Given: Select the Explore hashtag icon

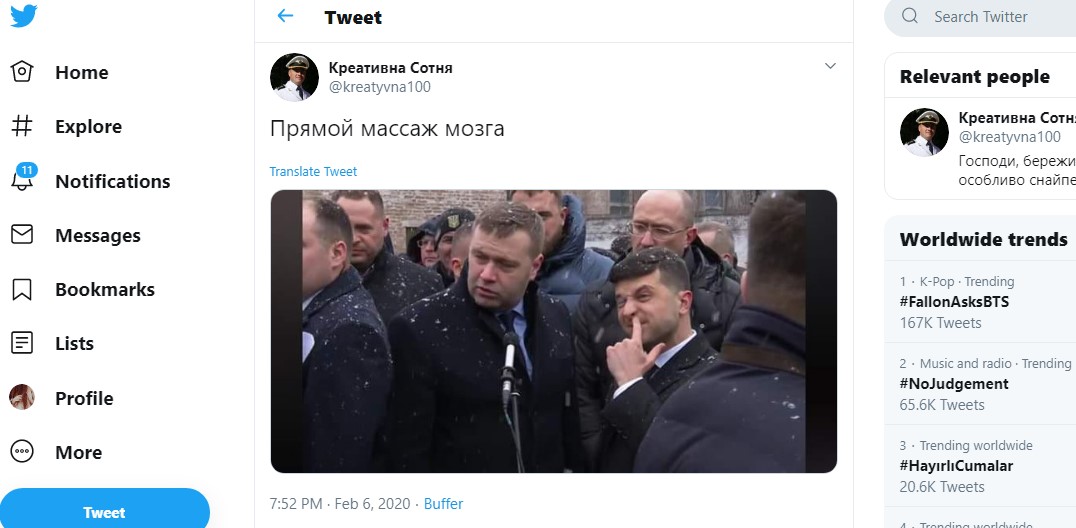Looking at the screenshot, I should point(22,126).
